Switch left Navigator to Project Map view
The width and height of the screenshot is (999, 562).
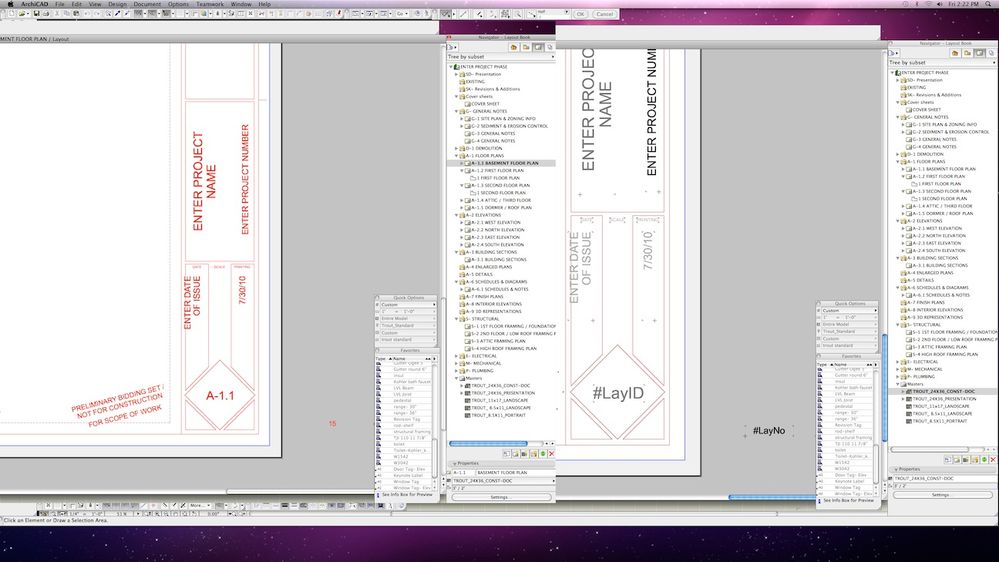point(514,47)
